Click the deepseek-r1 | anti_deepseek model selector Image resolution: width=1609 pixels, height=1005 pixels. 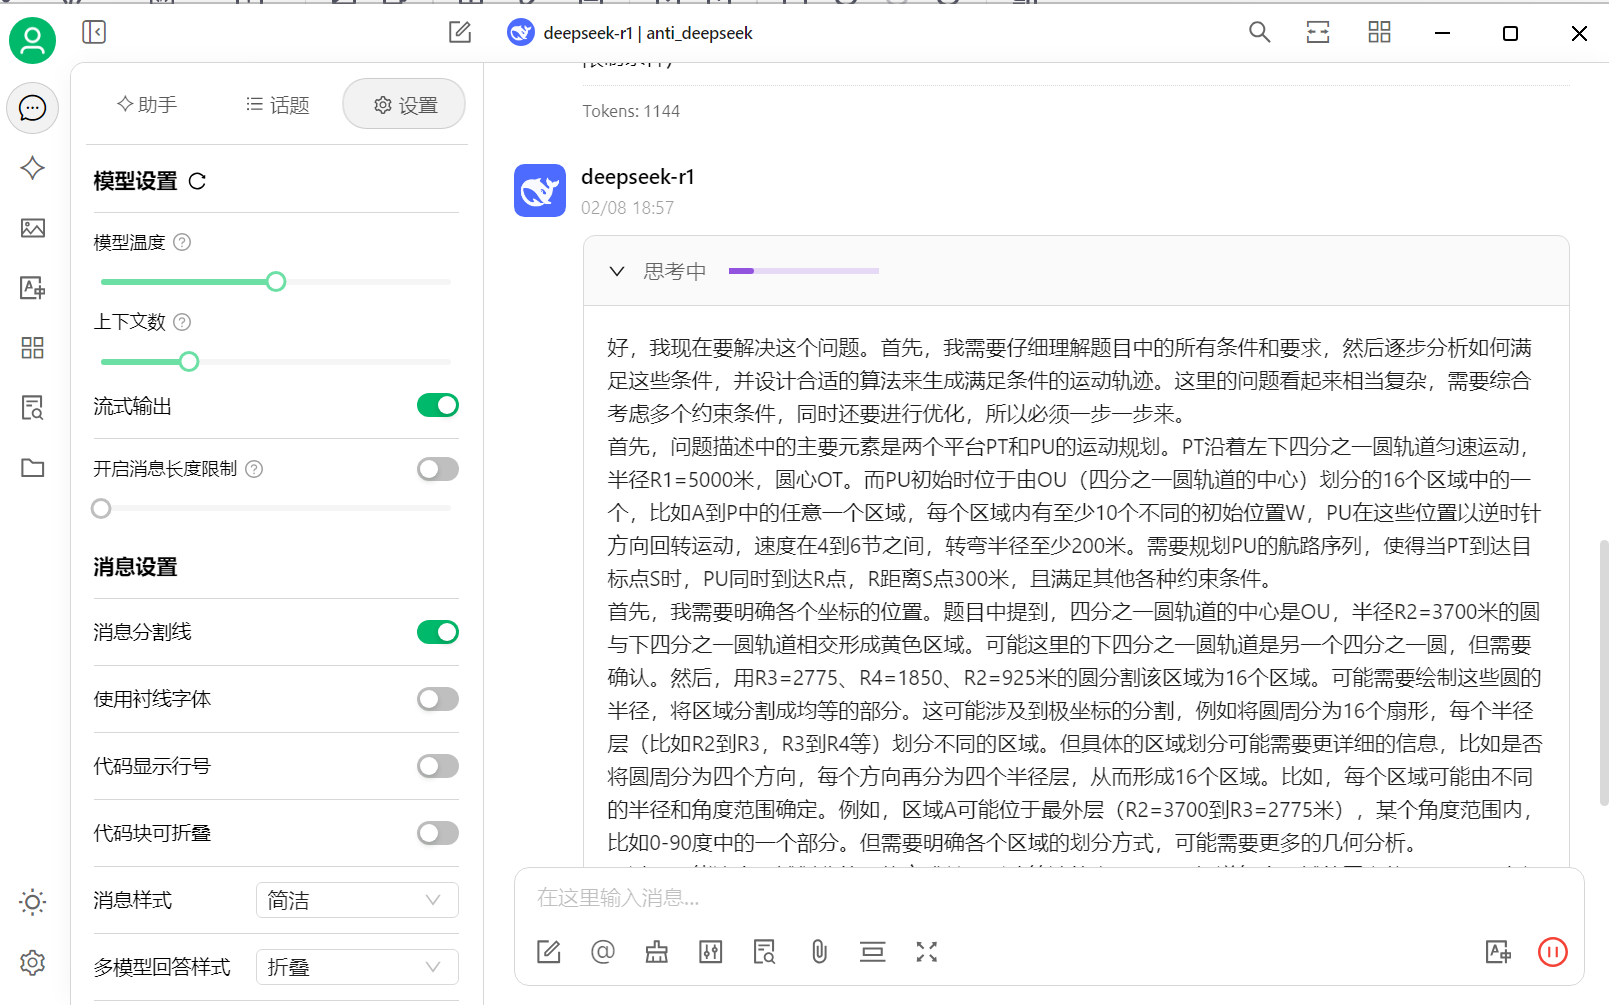630,33
